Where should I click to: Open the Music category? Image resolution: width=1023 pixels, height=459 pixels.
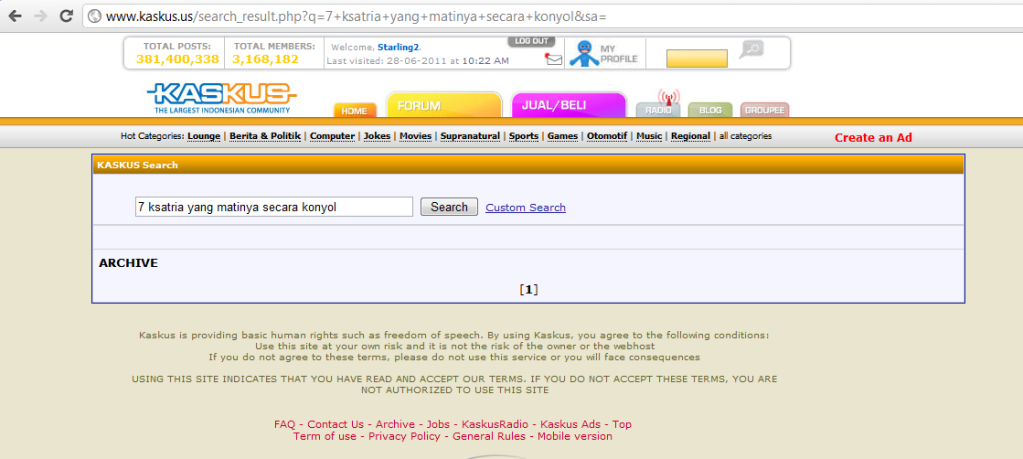click(649, 136)
